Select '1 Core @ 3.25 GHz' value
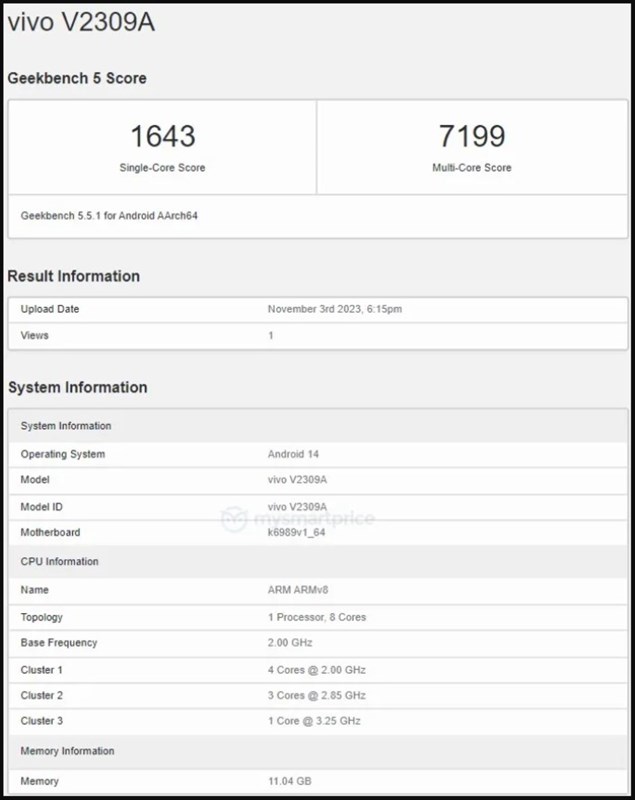The image size is (635, 800). [x=314, y=721]
